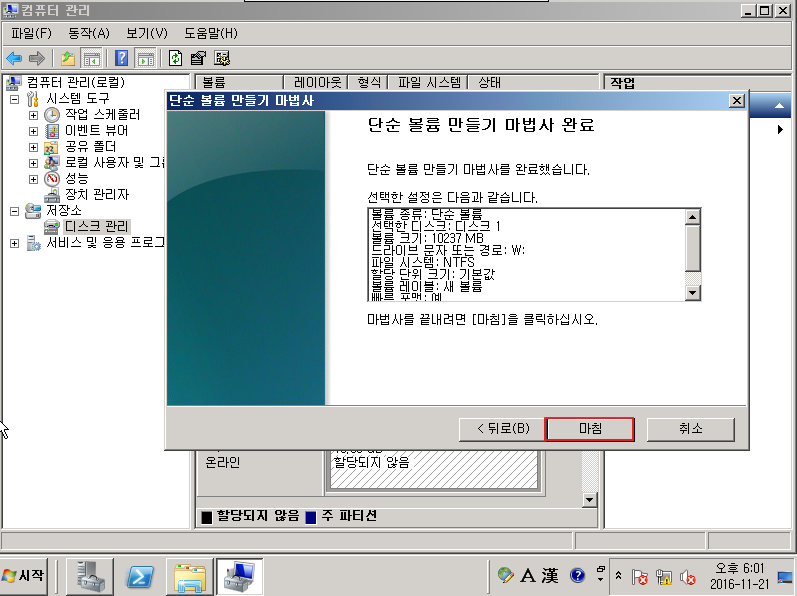797x596 pixels.
Task: Click the 볼륨 크기: 10237 MB line
Action: tap(427, 238)
